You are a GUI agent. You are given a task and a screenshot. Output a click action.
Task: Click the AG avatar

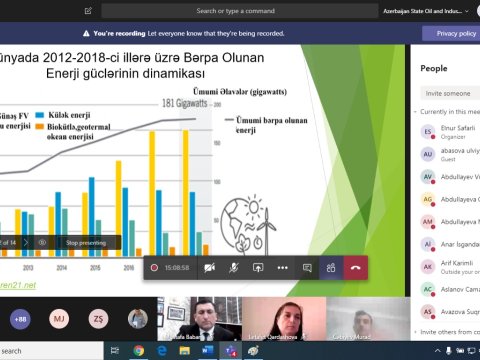(x=428, y=199)
